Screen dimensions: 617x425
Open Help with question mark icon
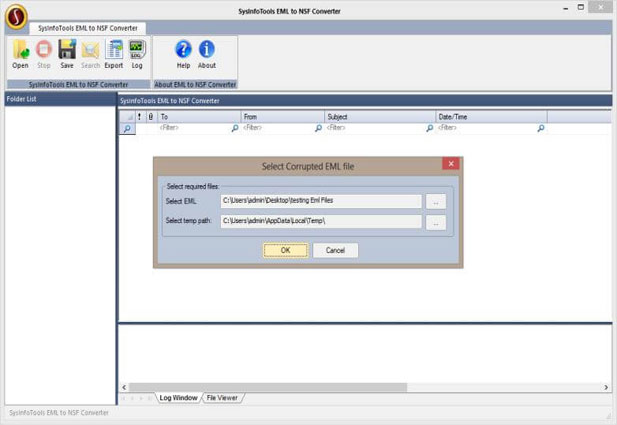pyautogui.click(x=183, y=54)
